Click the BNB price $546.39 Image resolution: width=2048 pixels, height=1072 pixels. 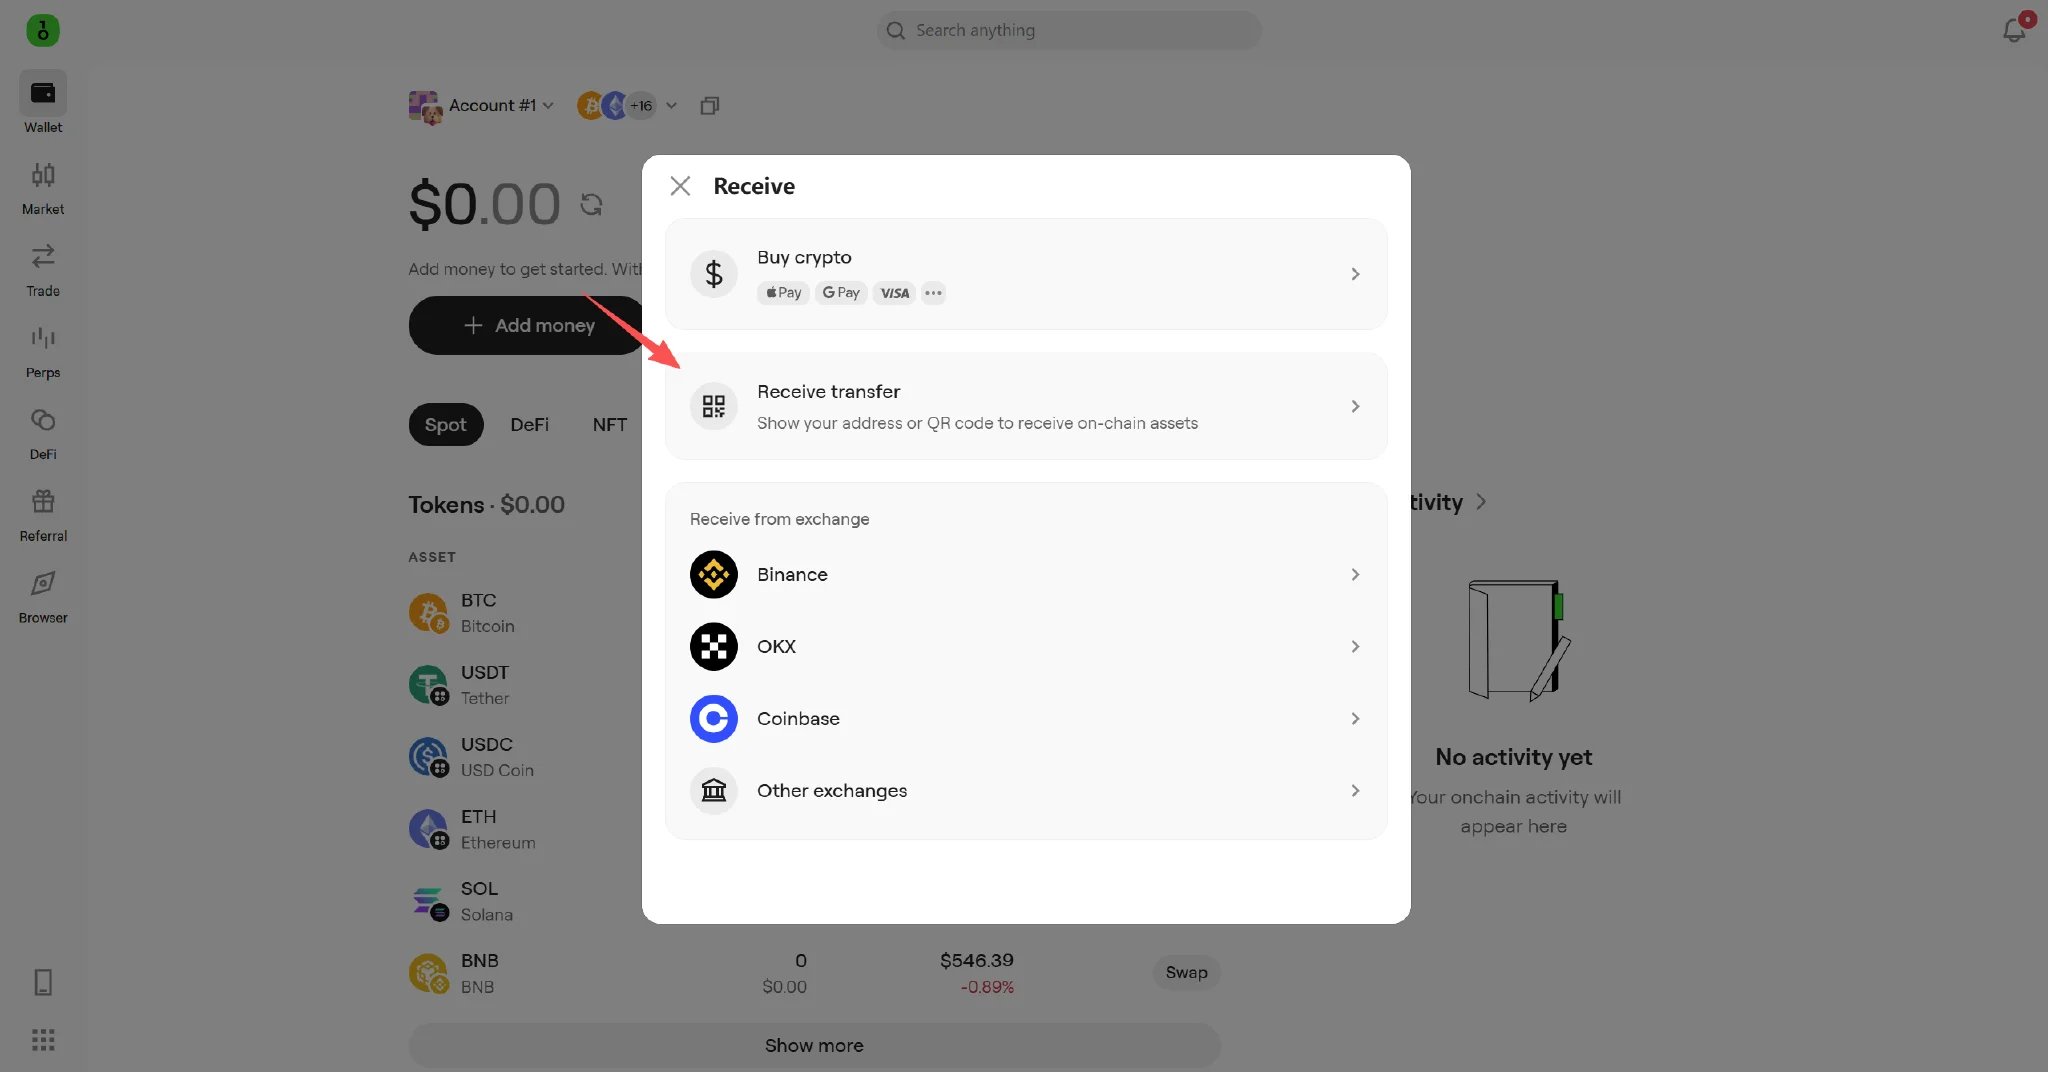coord(977,961)
